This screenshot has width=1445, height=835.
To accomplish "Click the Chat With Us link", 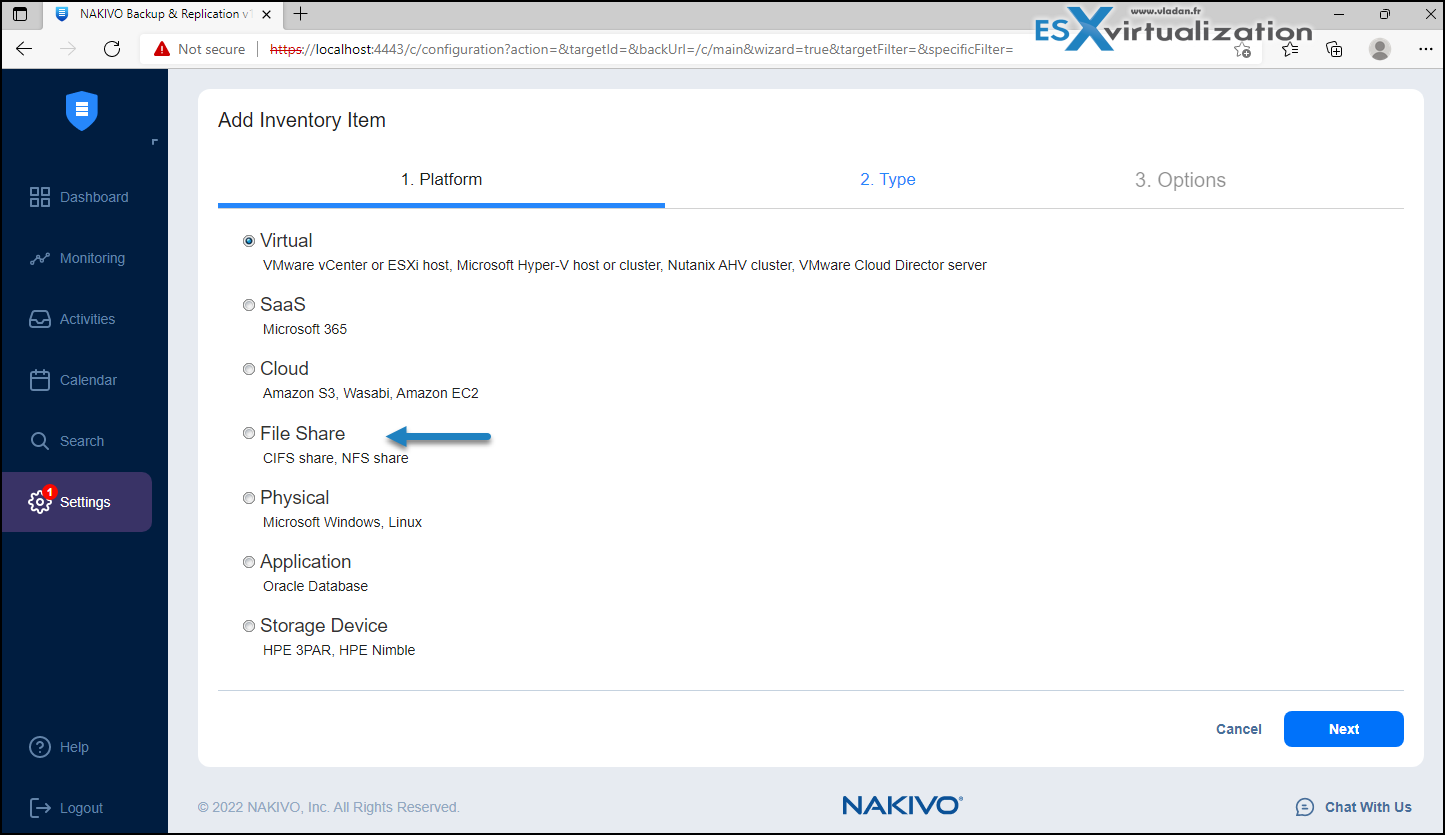I will point(1368,807).
